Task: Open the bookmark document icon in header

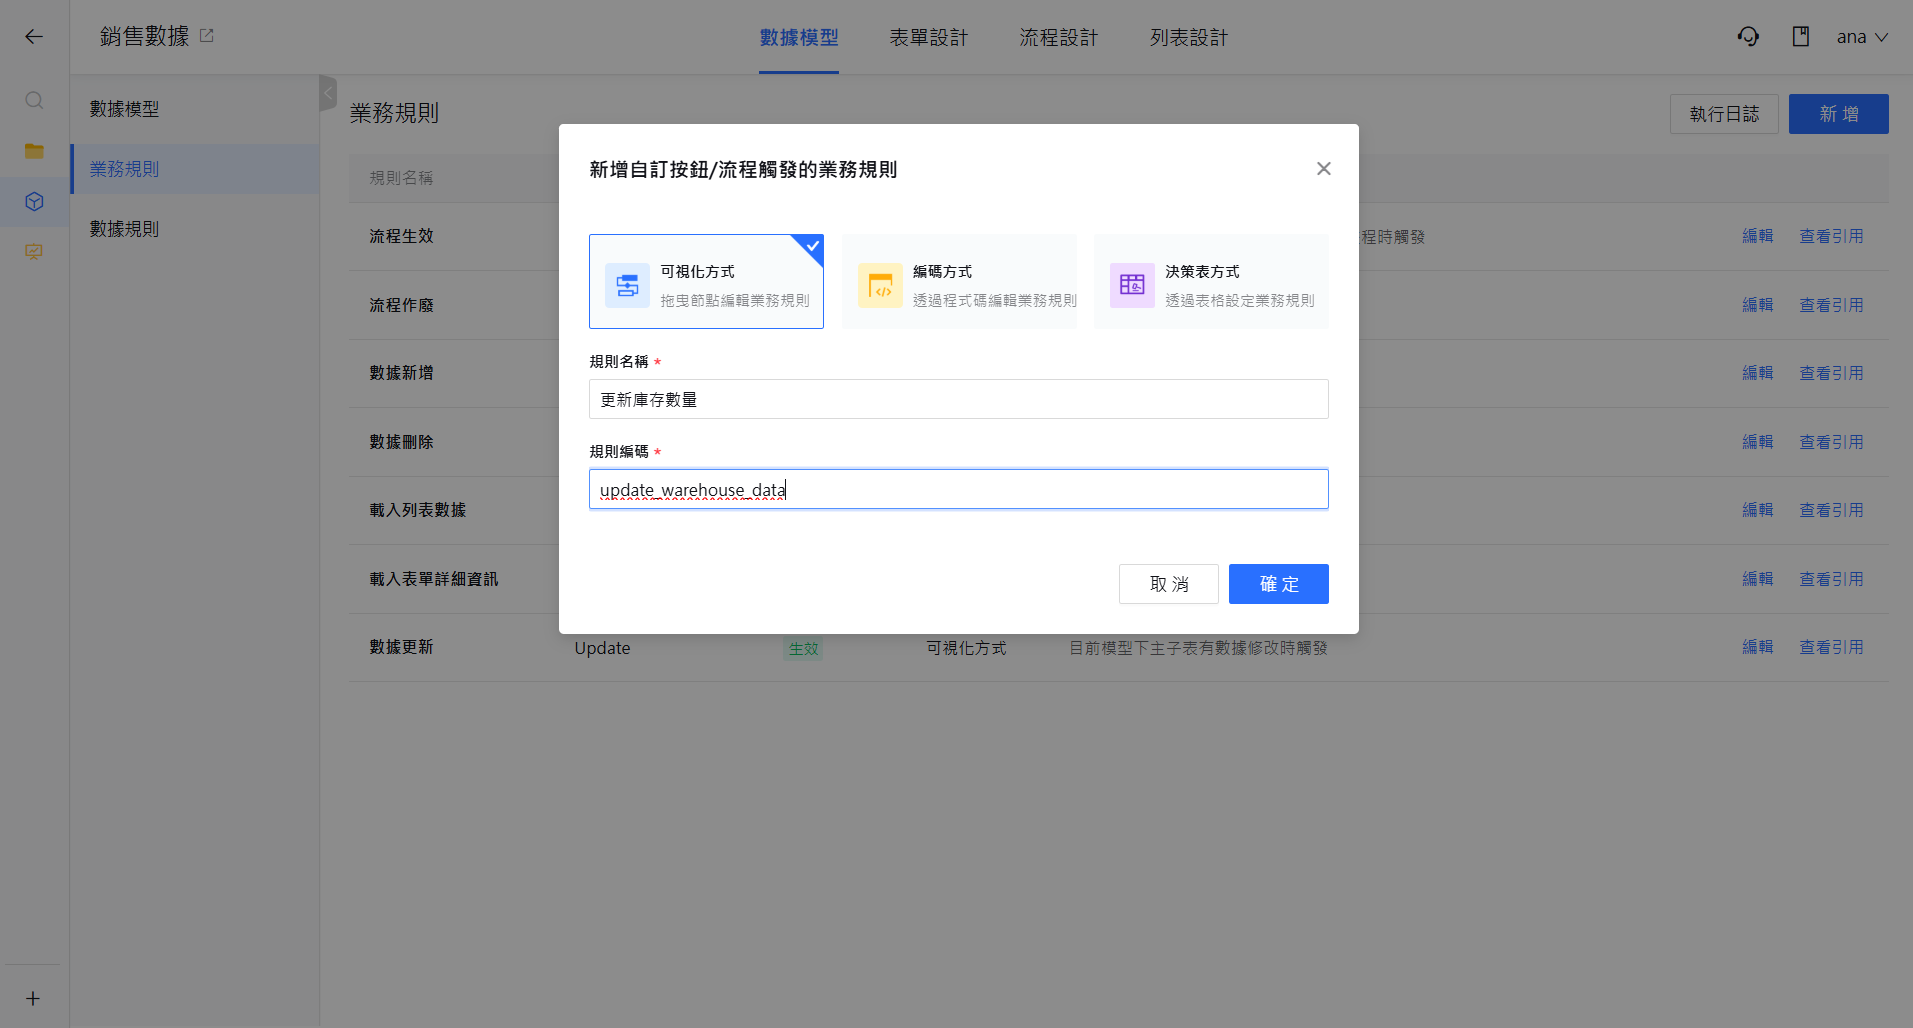Action: [x=1801, y=37]
